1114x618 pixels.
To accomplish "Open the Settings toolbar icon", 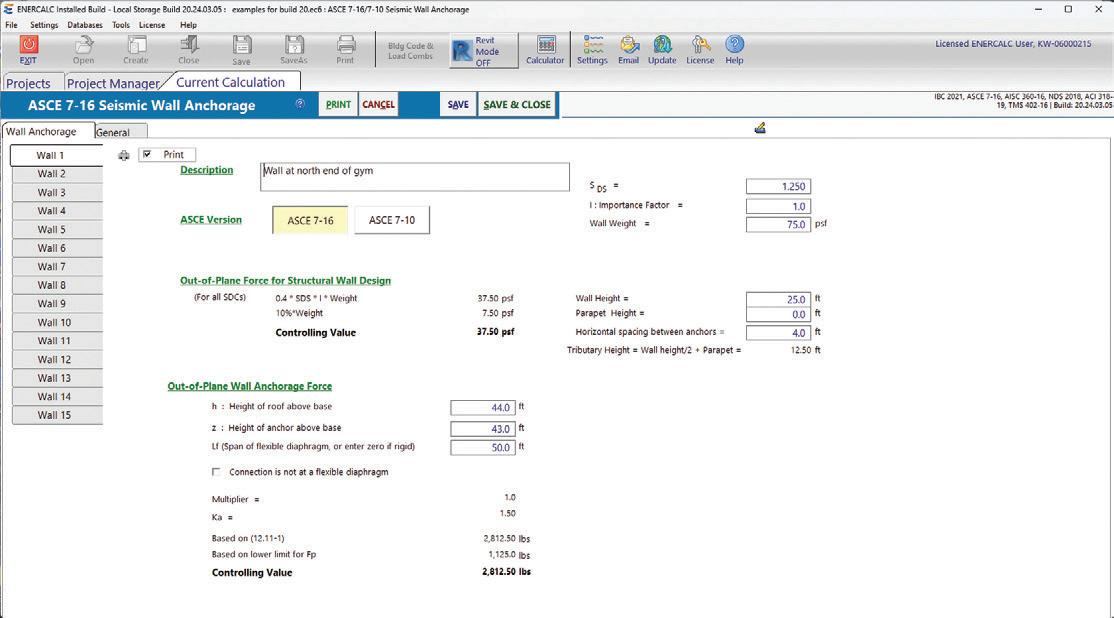I will tap(592, 50).
